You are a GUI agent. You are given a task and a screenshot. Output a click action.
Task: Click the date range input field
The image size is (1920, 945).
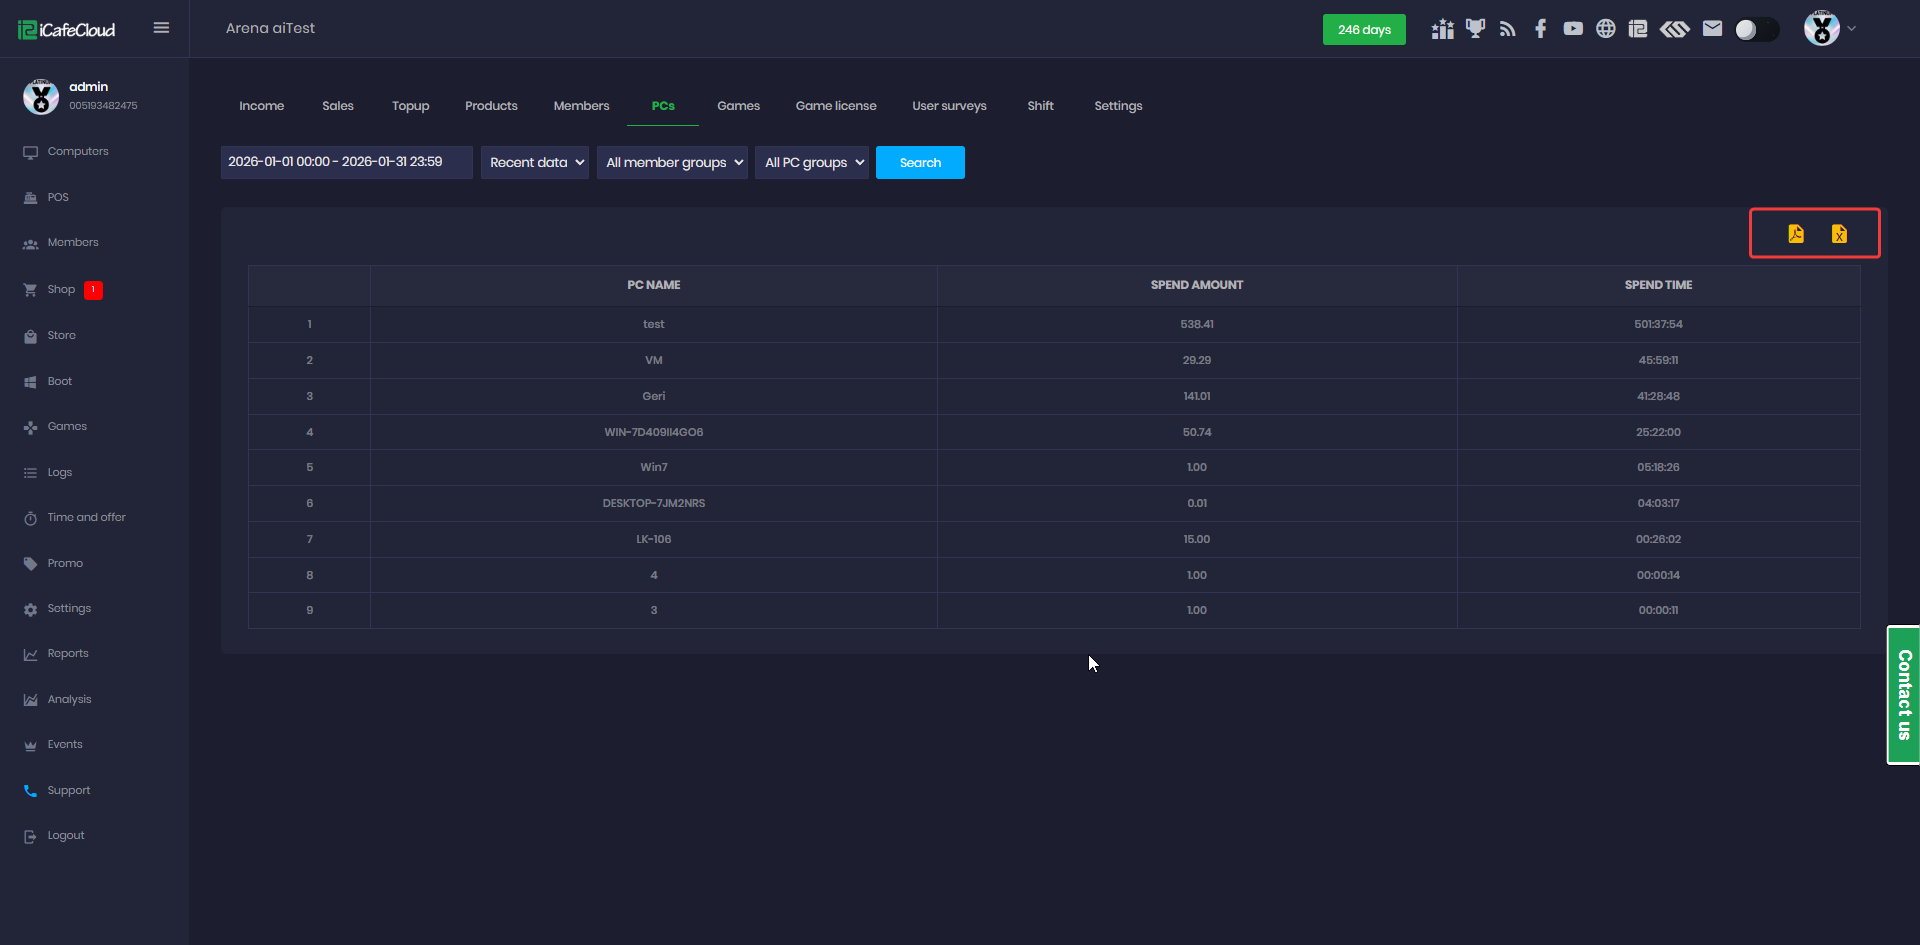tap(346, 162)
